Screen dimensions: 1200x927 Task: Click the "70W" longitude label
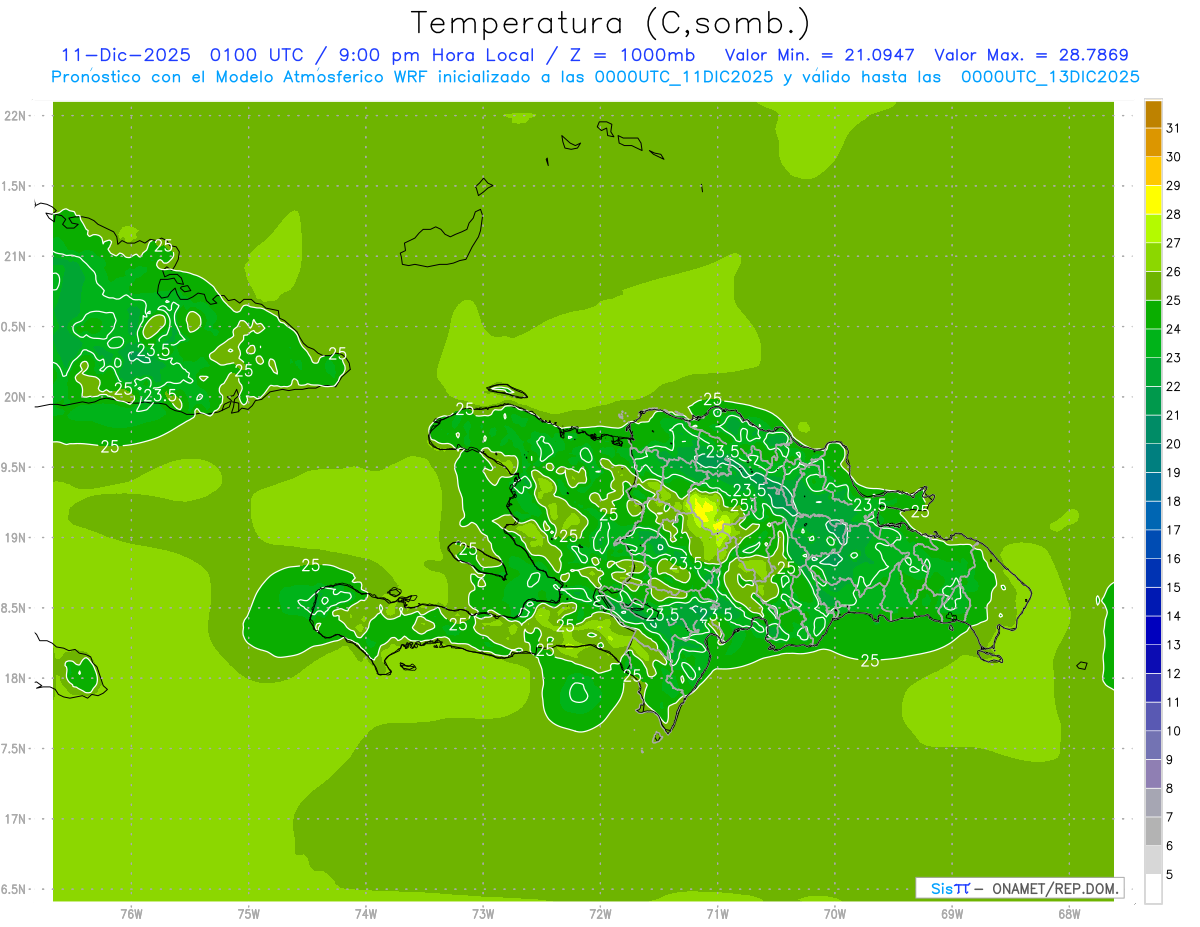(x=835, y=913)
